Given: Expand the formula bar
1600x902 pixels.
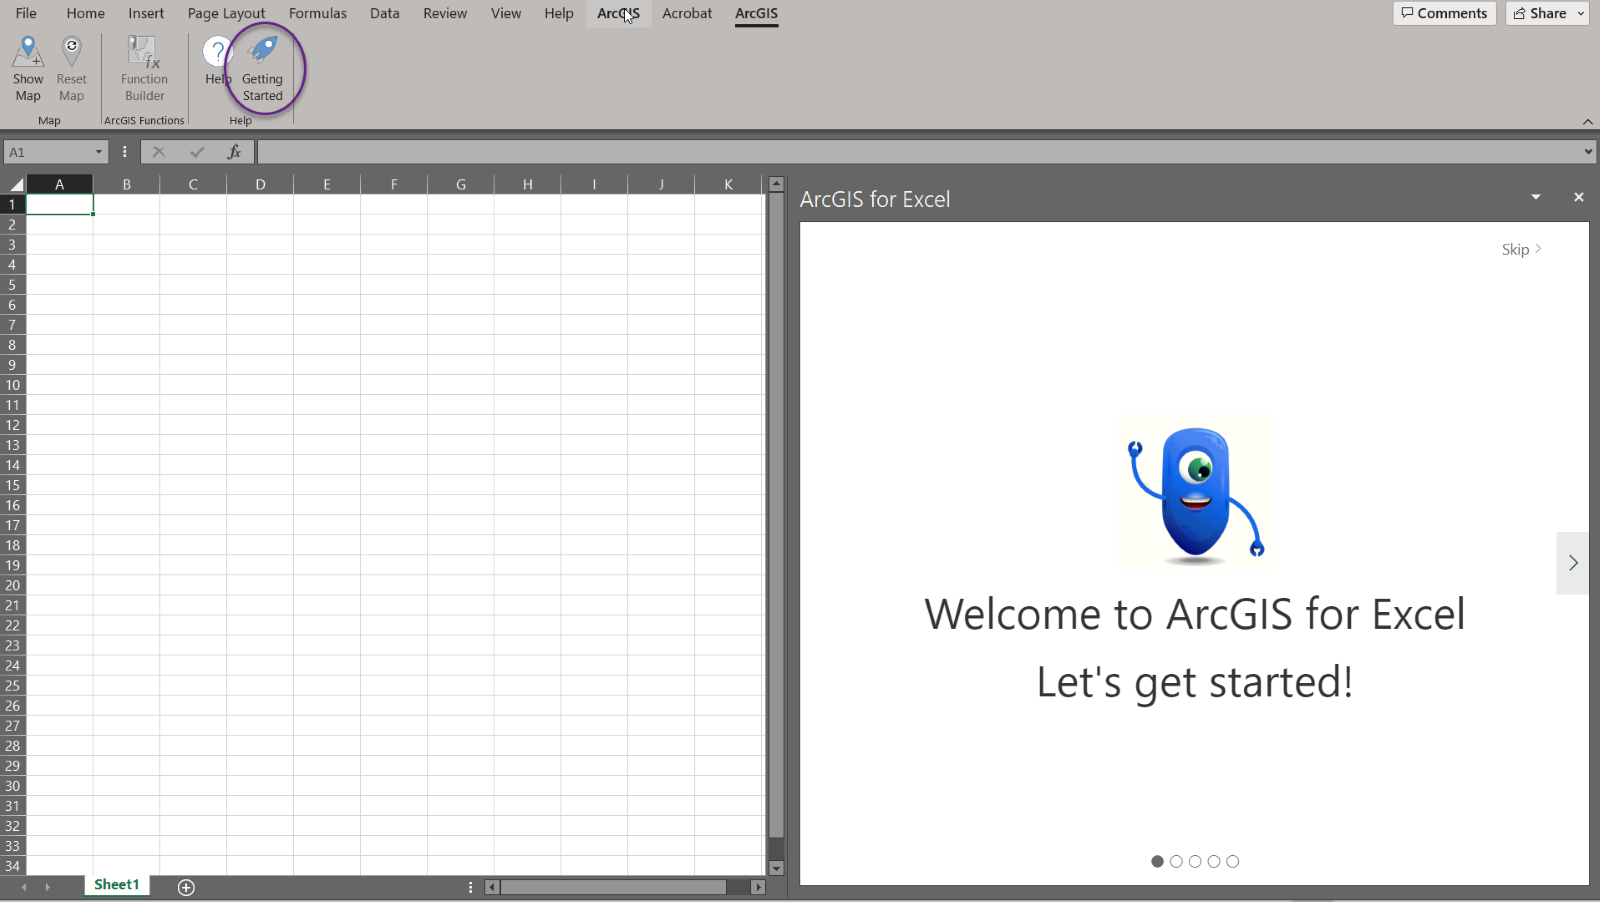Looking at the screenshot, I should pyautogui.click(x=1588, y=152).
